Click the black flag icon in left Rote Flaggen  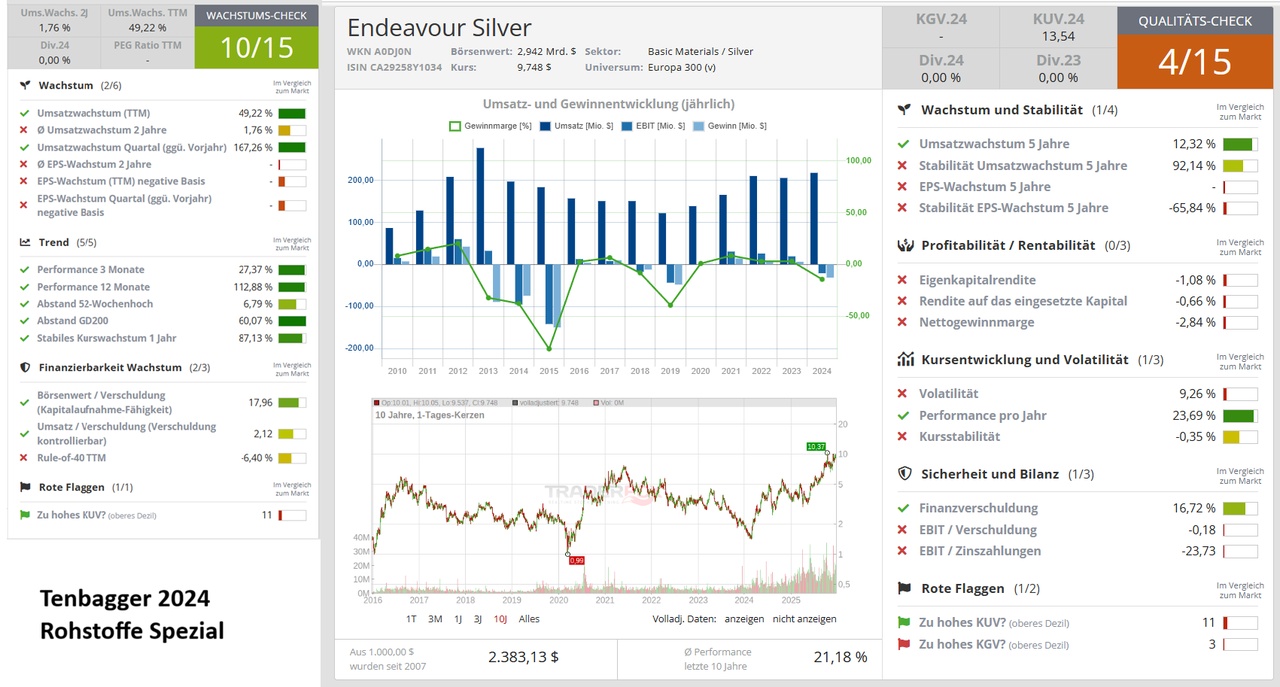(25, 487)
